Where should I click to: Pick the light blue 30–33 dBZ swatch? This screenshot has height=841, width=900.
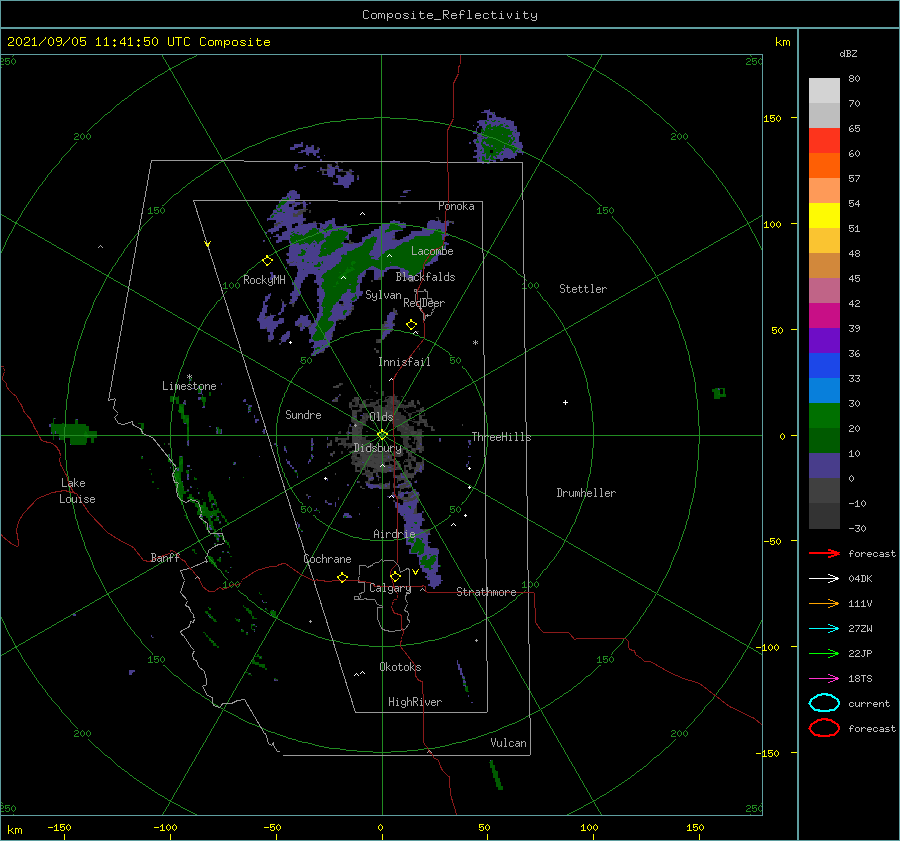tap(824, 390)
